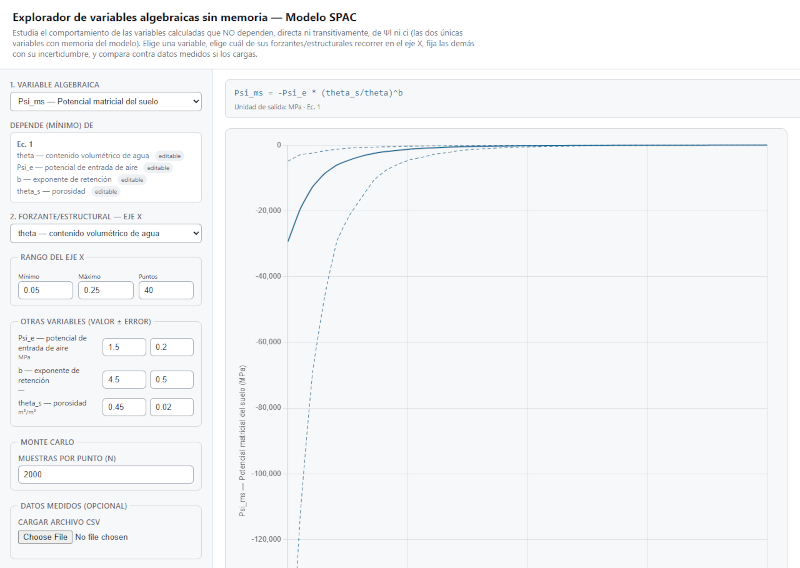Click the editable badge next to b exponente

point(132,180)
